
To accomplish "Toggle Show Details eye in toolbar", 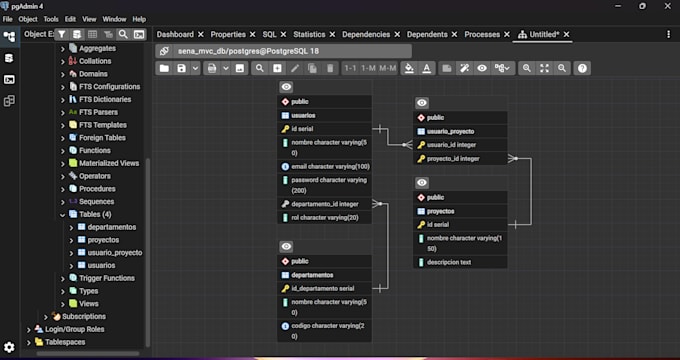I will click(482, 68).
